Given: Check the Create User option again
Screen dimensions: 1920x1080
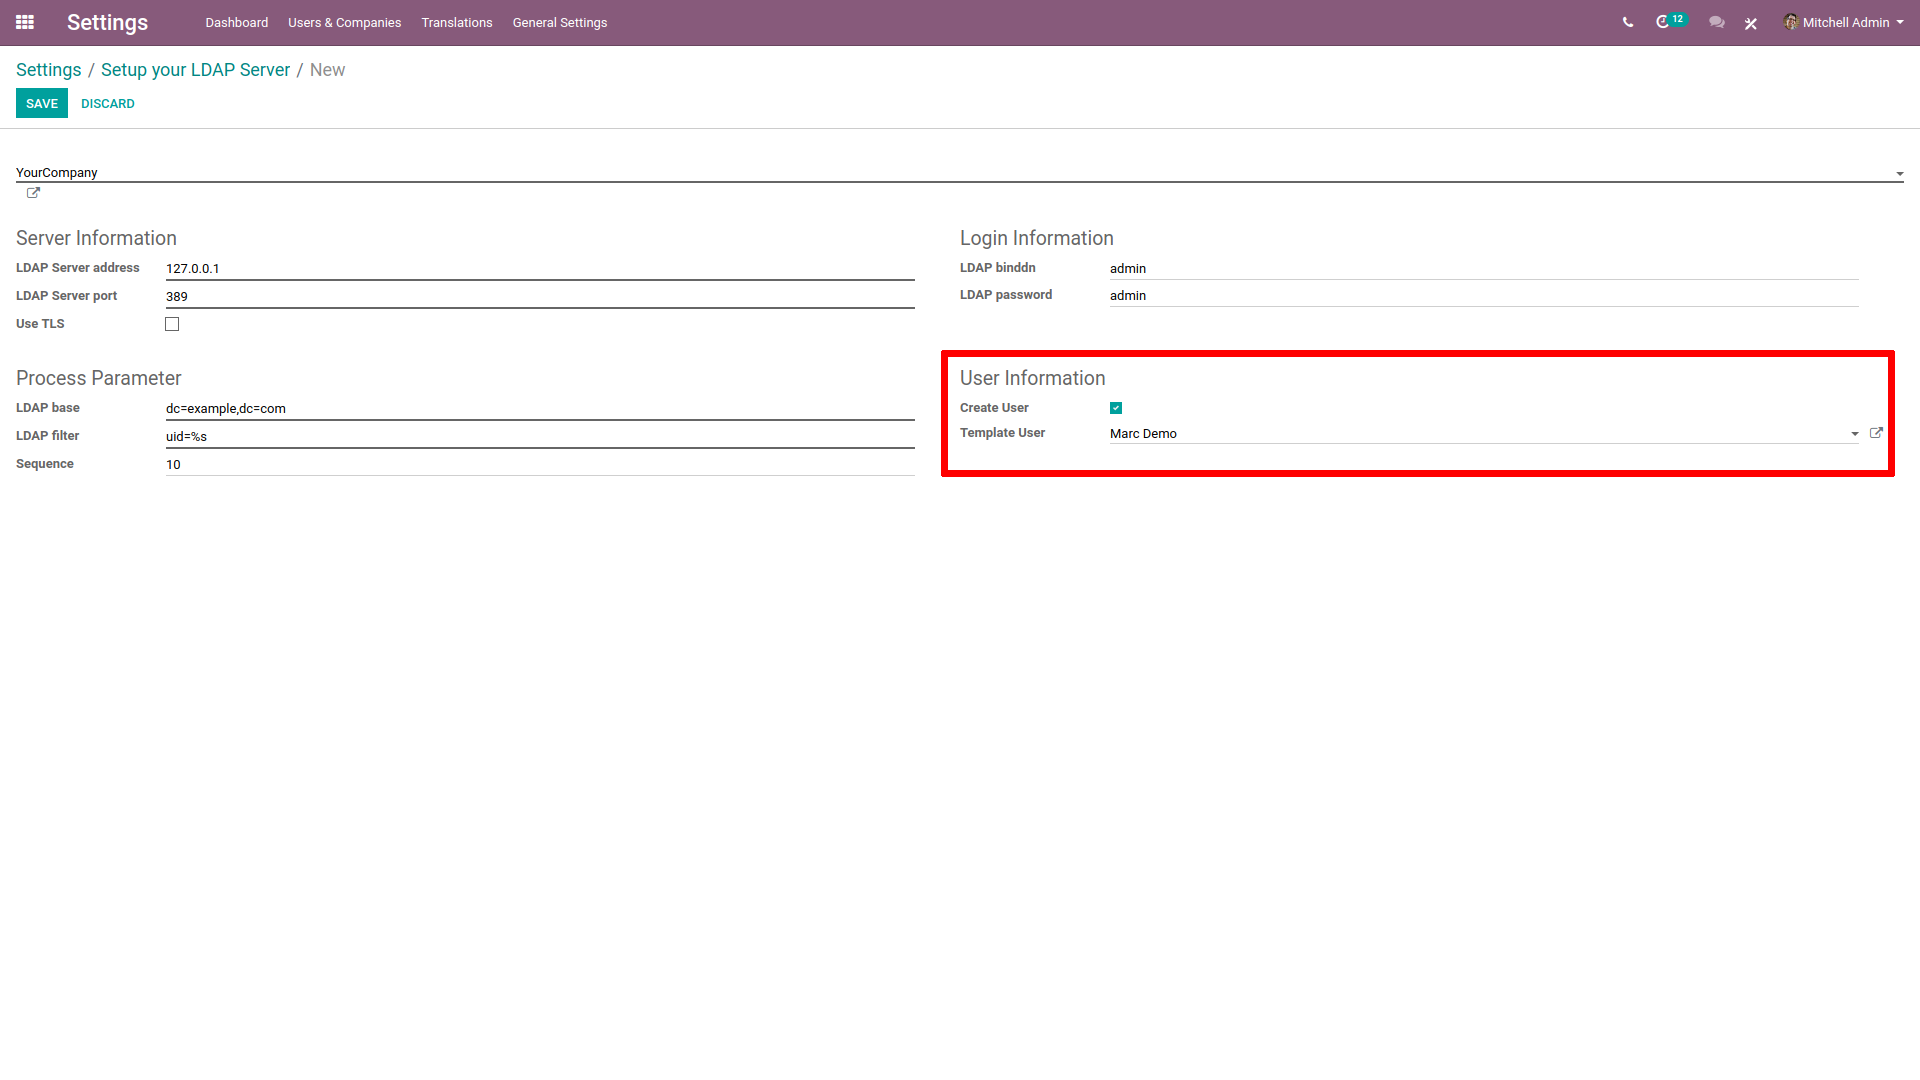Looking at the screenshot, I should coord(1116,407).
